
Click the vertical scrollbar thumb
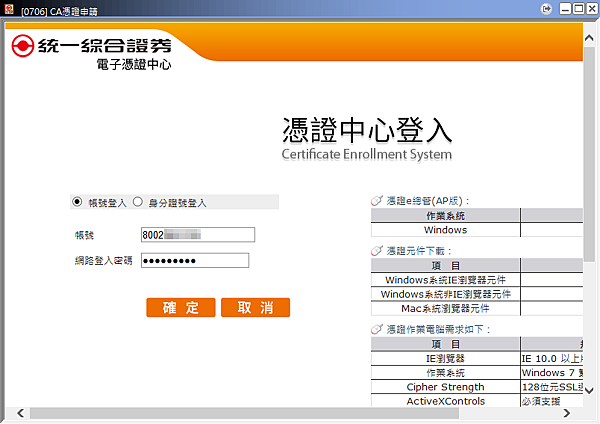tap(589, 153)
